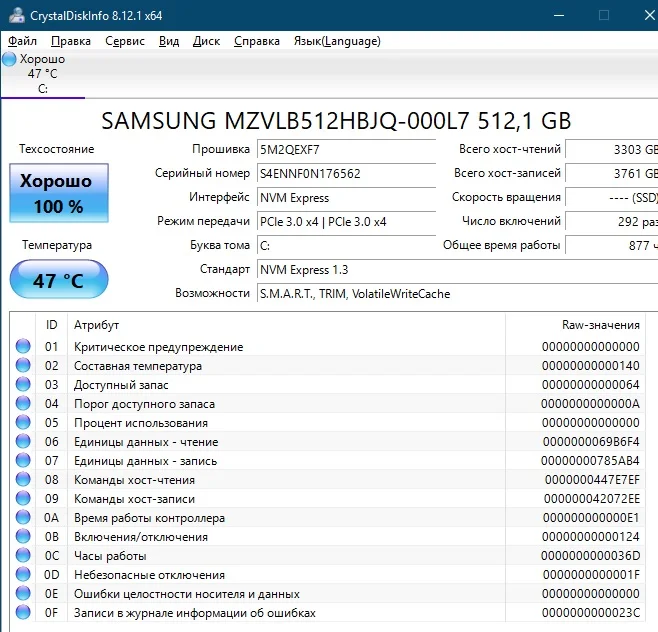Open the Справка menu

click(257, 41)
